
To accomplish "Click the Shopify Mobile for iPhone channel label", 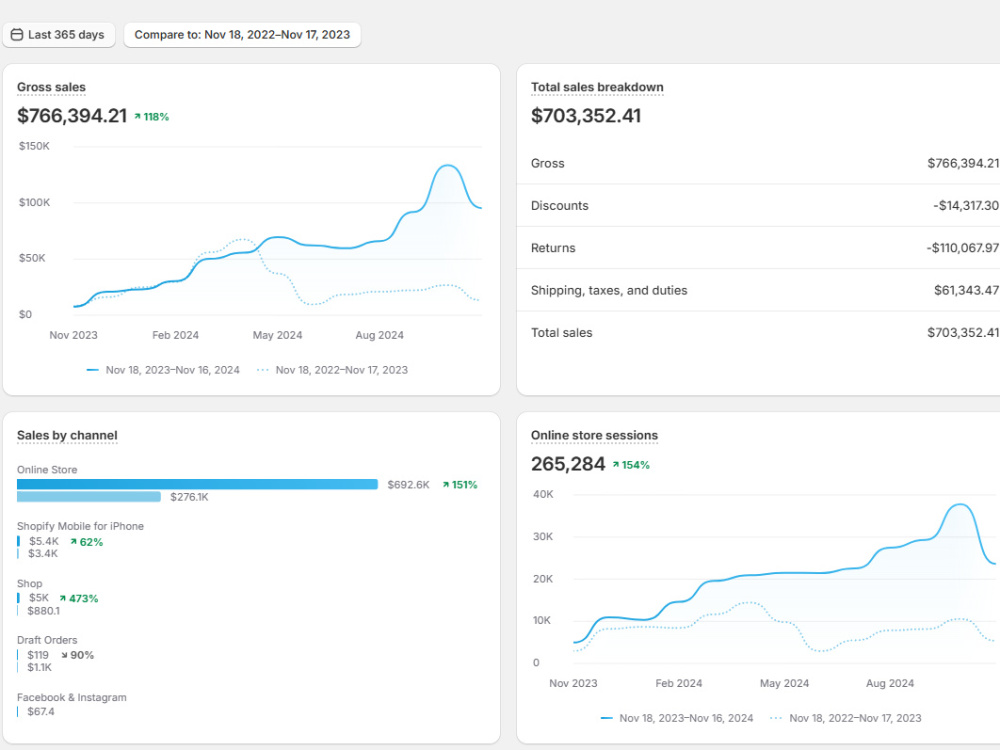I will click(x=80, y=526).
